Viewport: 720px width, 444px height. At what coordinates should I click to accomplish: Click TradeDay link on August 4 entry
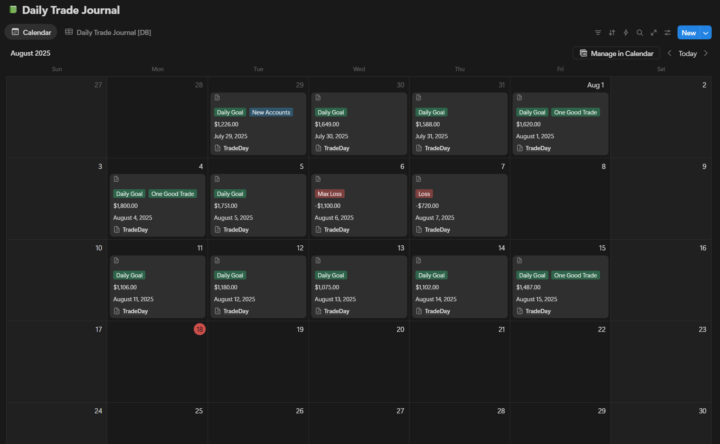point(135,229)
